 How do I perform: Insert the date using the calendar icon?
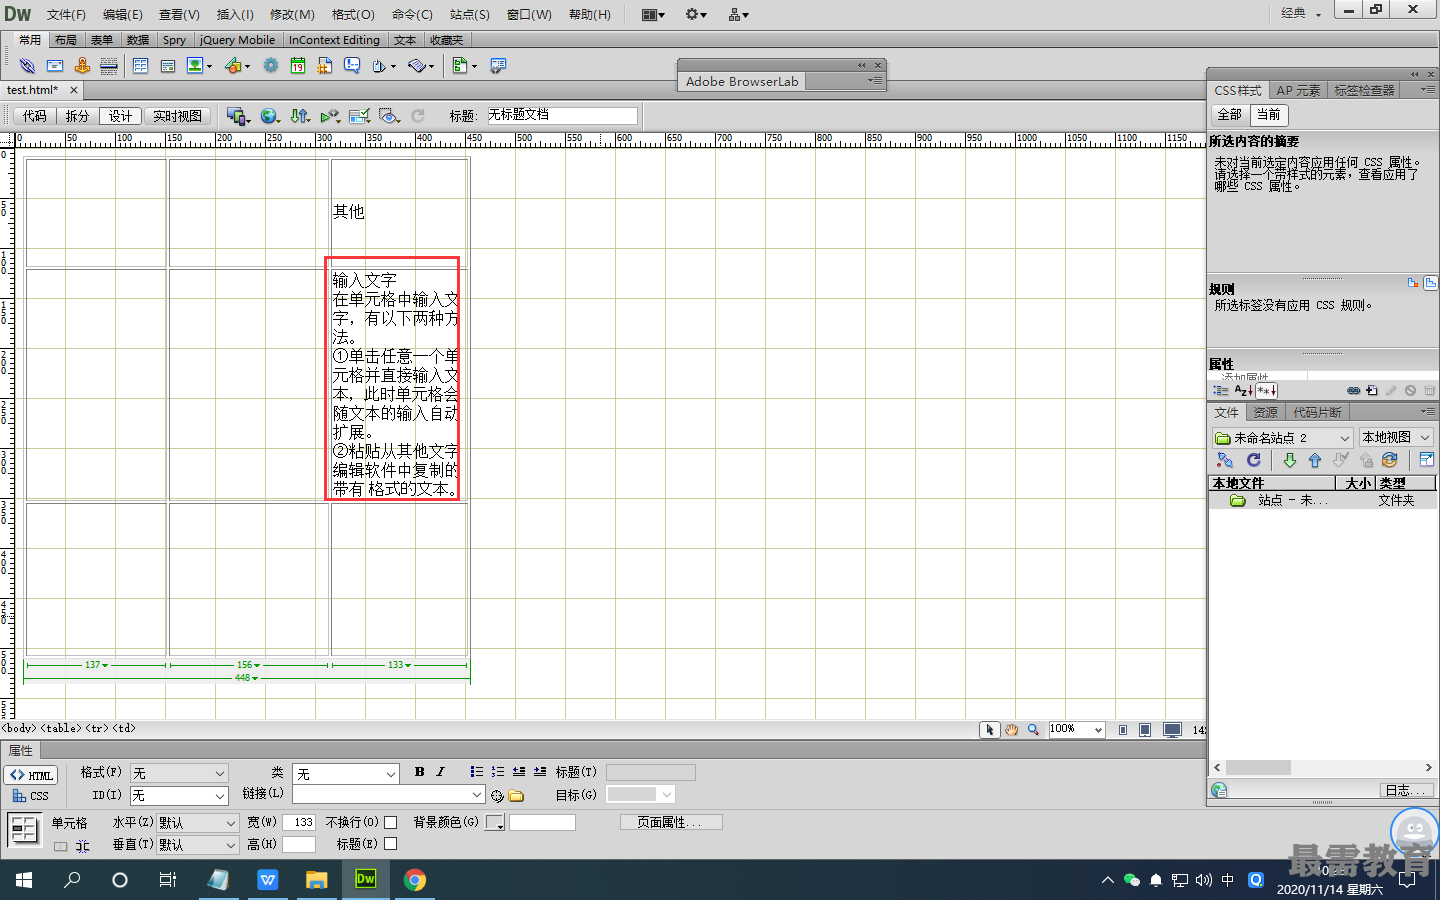pyautogui.click(x=298, y=66)
